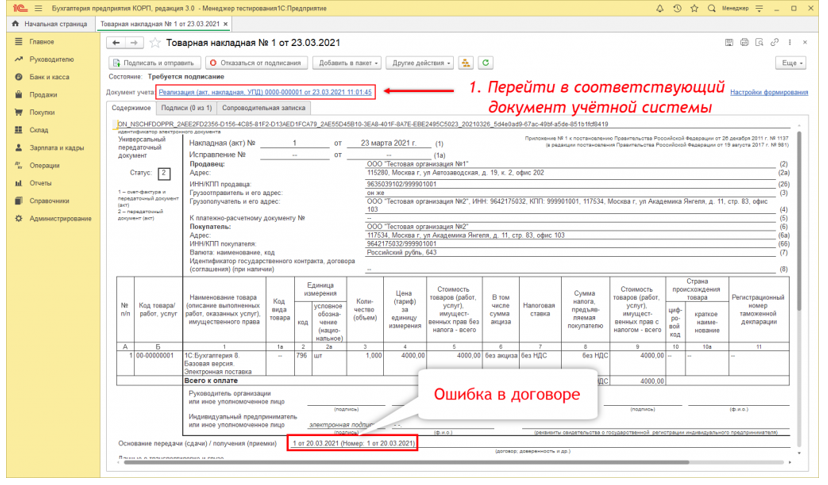Go back with the left arrow
Viewport: 828px width, 485px height.
click(116, 43)
